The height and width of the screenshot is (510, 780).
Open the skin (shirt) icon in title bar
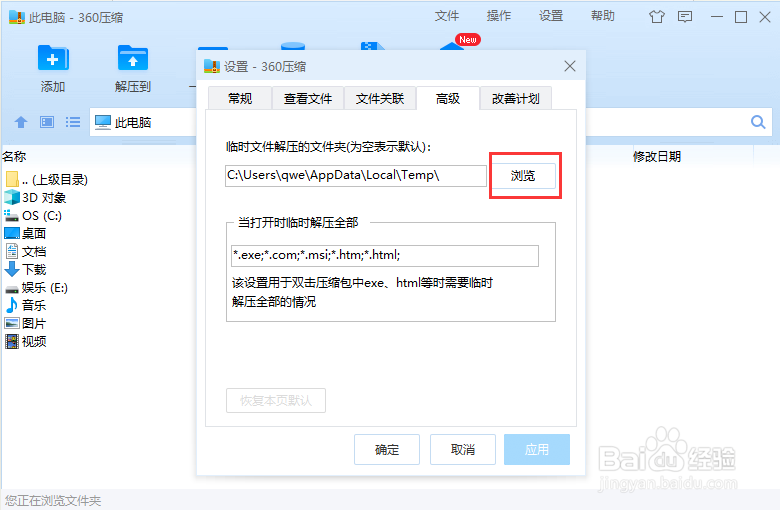point(657,17)
